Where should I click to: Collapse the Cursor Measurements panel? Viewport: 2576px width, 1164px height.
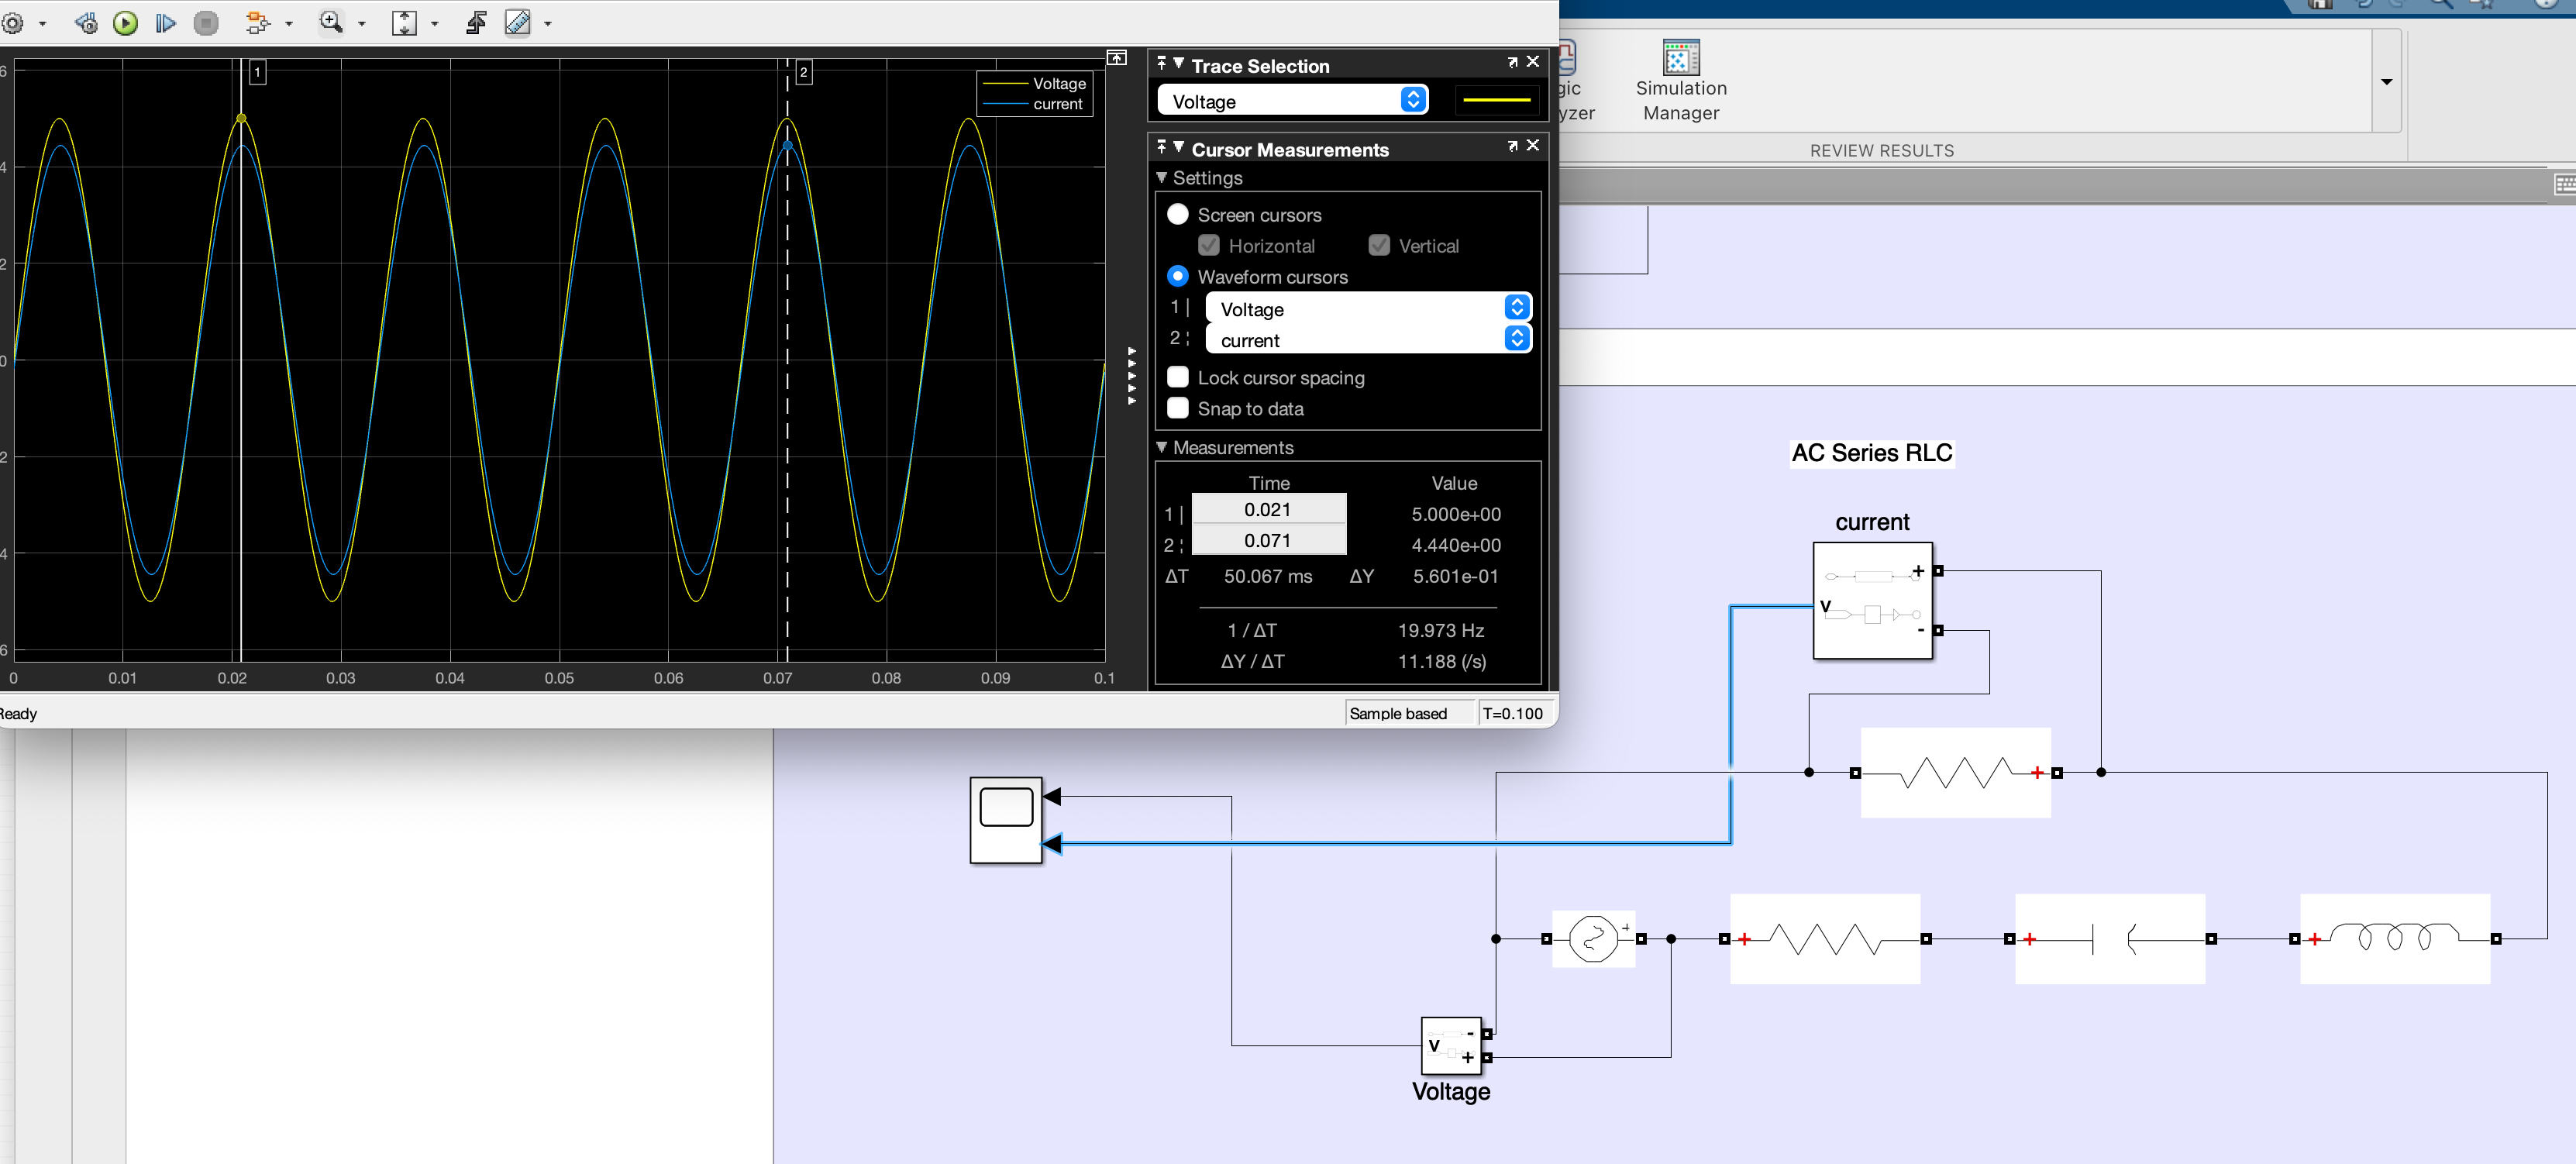(1179, 148)
